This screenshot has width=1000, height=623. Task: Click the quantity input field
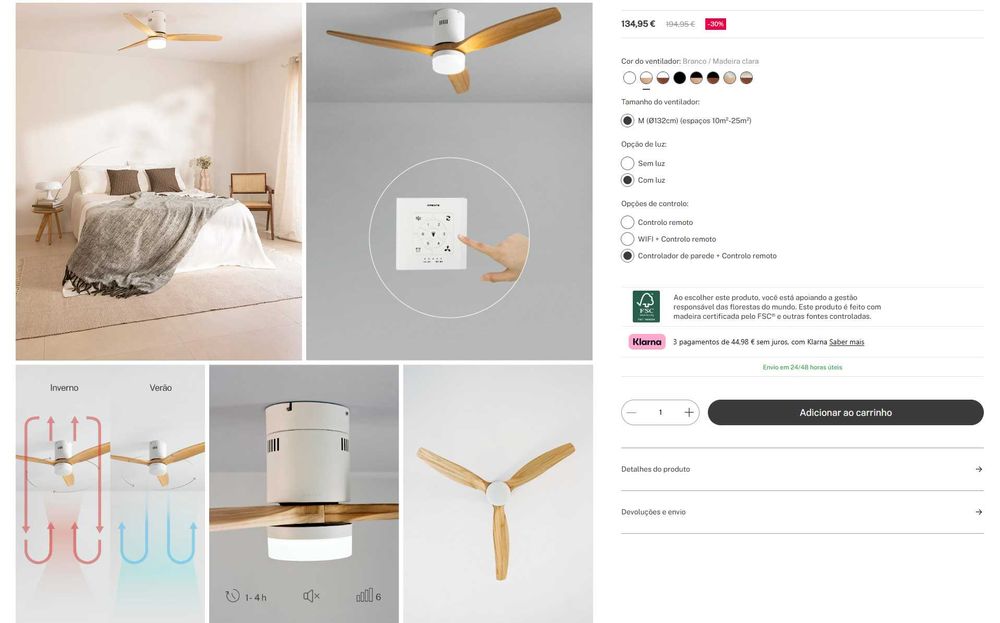tap(660, 413)
